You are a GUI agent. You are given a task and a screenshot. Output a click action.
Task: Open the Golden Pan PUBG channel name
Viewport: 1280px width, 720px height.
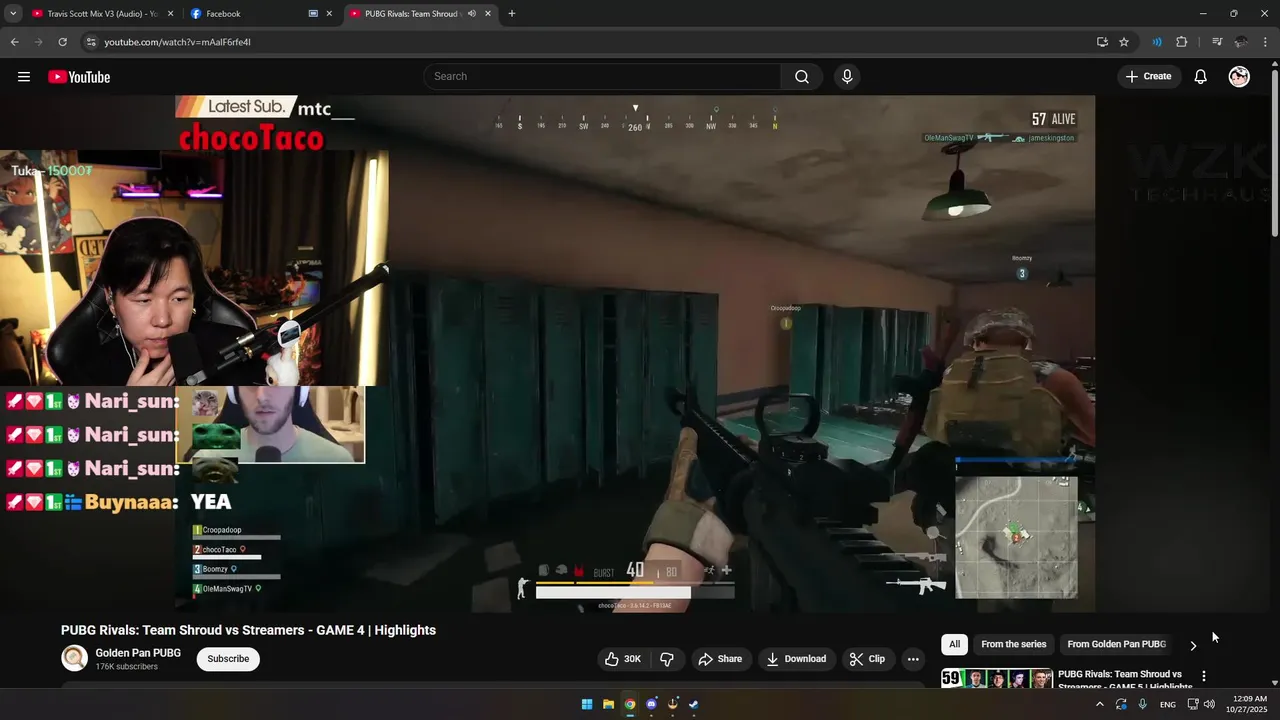(x=138, y=653)
